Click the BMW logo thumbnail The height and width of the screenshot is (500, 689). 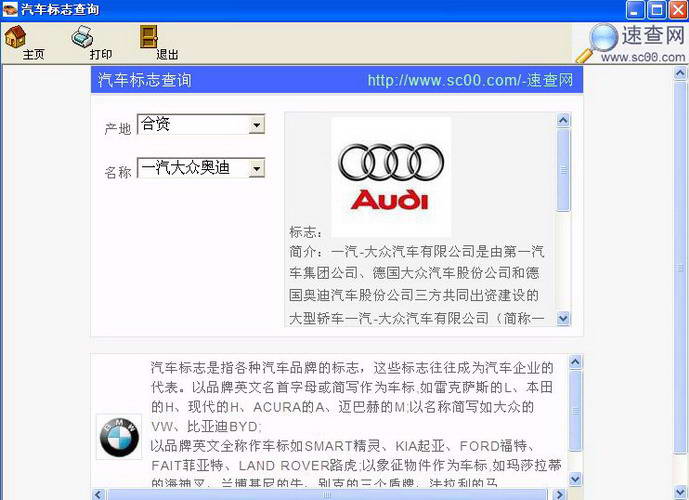pos(119,437)
